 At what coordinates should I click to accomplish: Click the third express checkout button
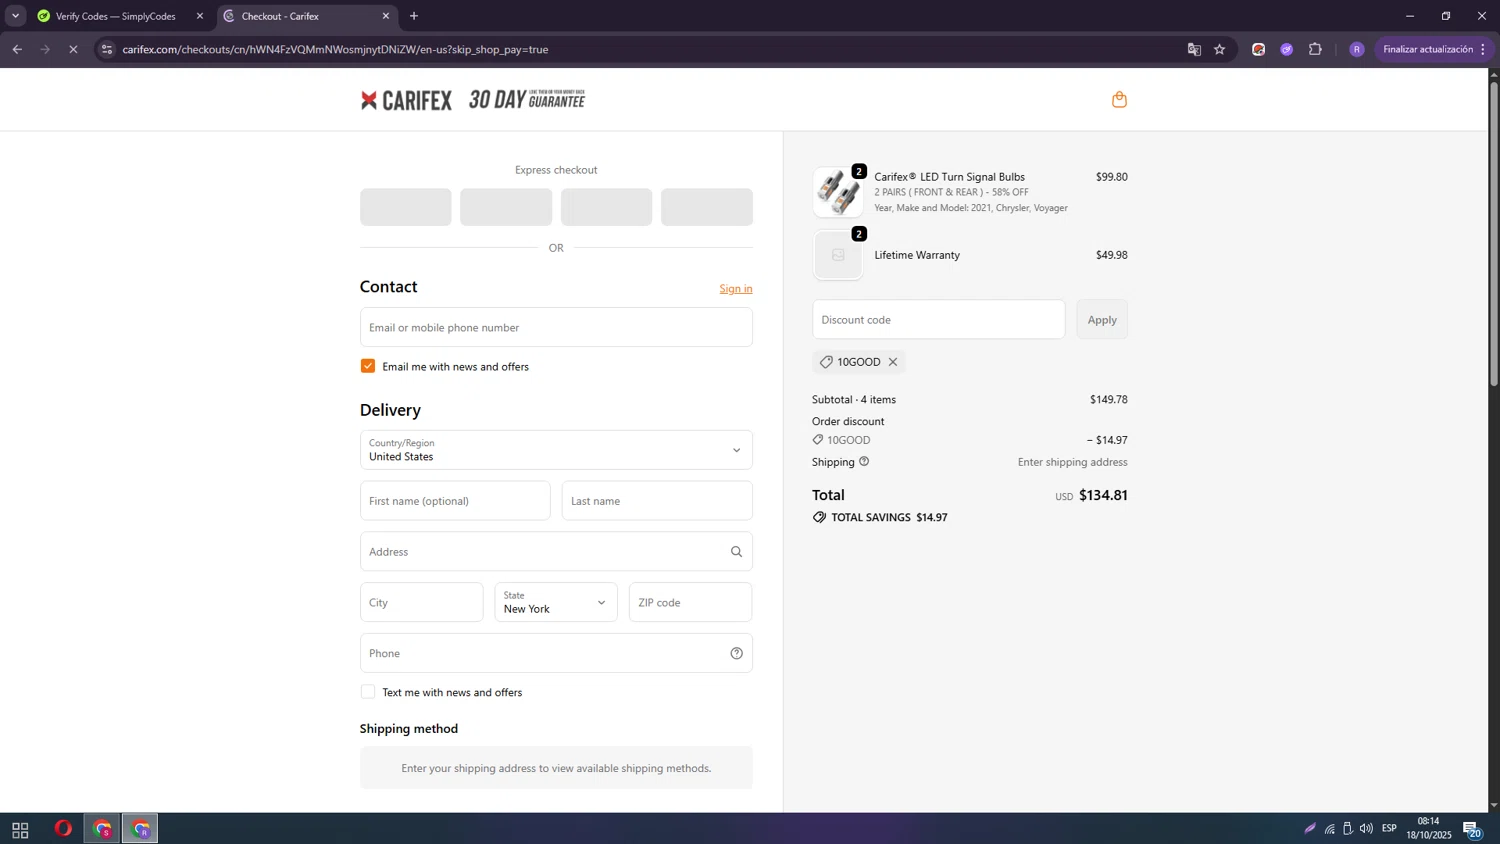(x=606, y=207)
